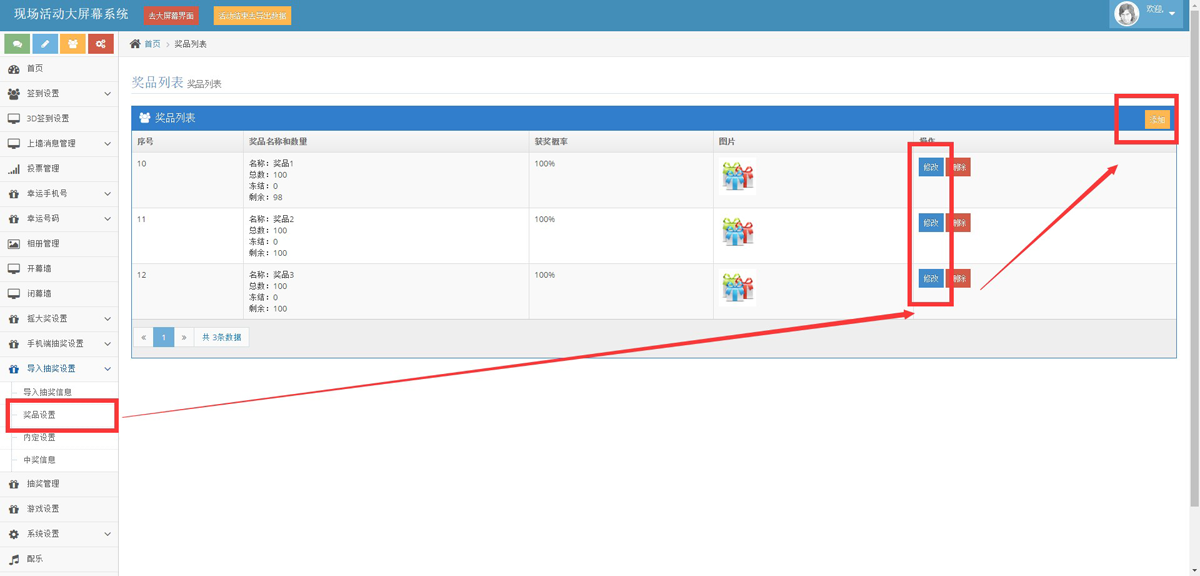Screen dimensions: 1200x576
Task: Click 添加 button to add prize
Action: point(1157,119)
